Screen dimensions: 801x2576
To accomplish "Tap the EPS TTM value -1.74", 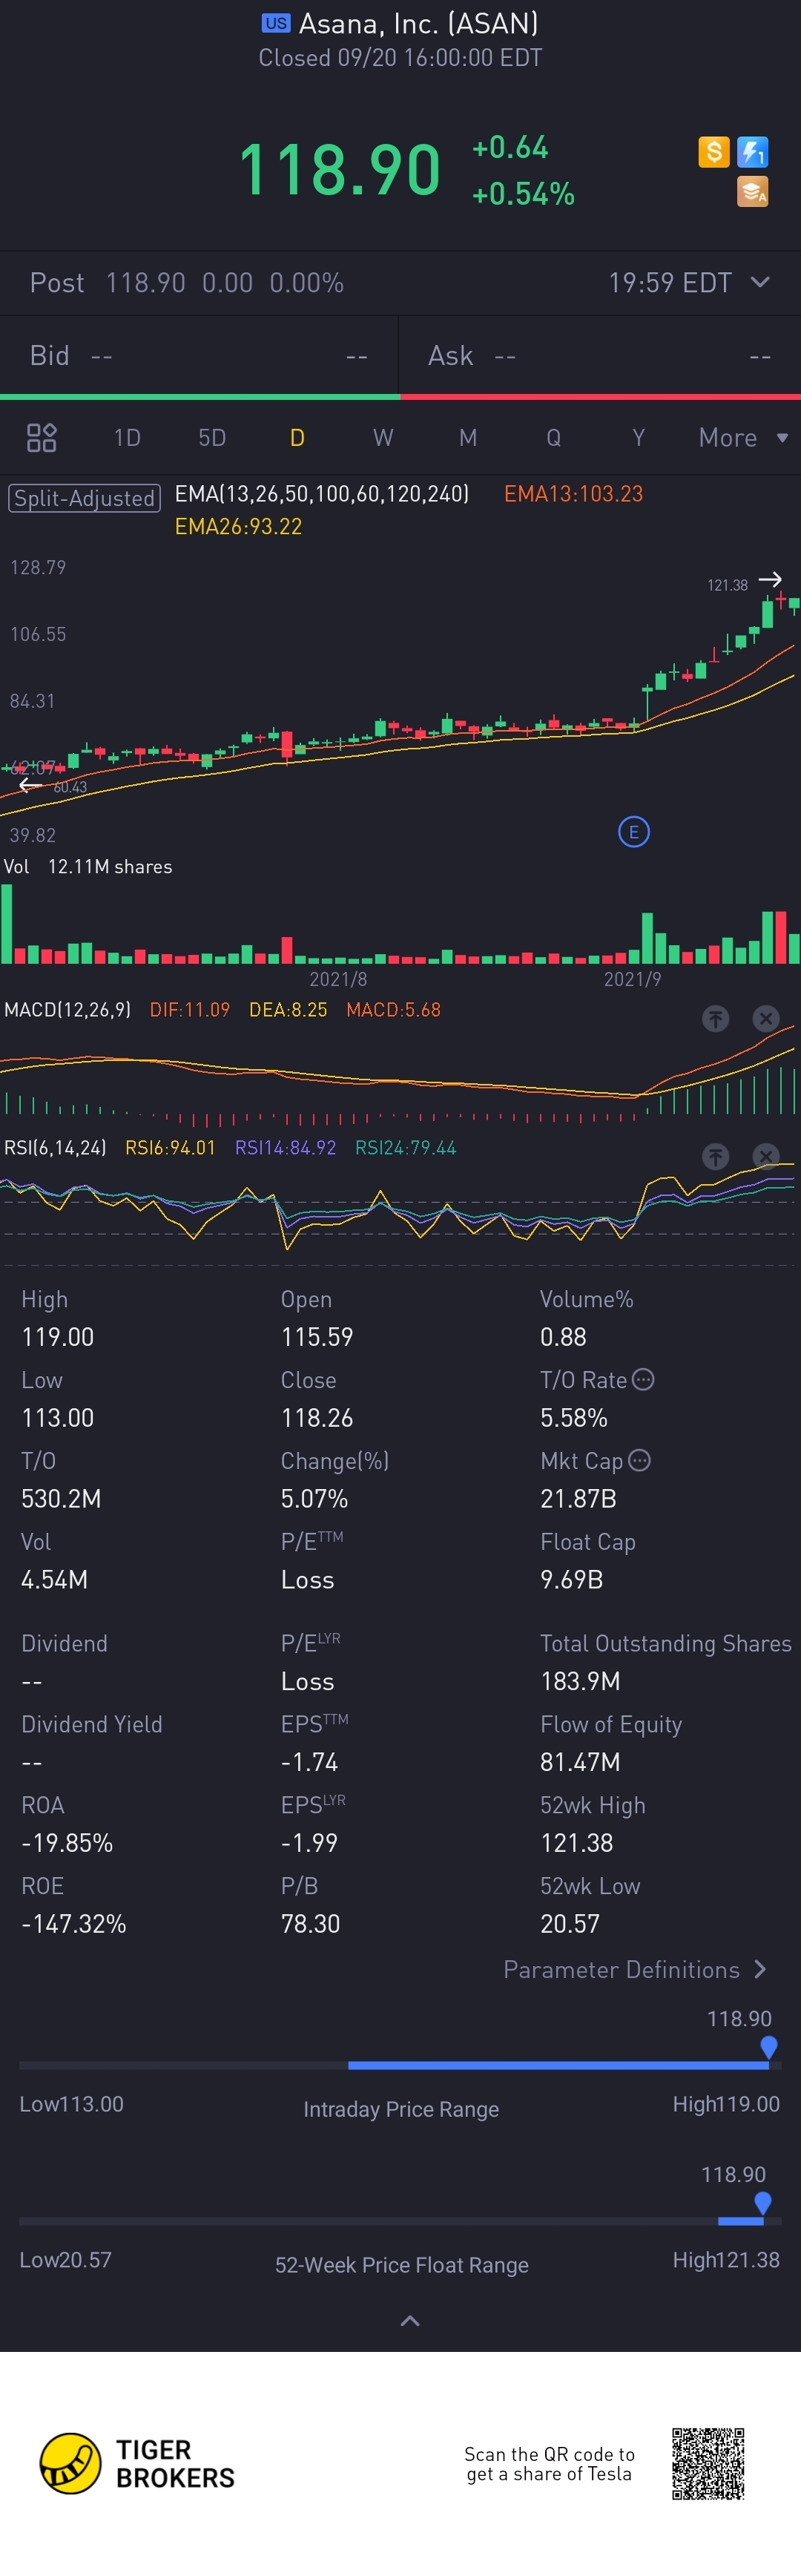I will (x=309, y=1761).
